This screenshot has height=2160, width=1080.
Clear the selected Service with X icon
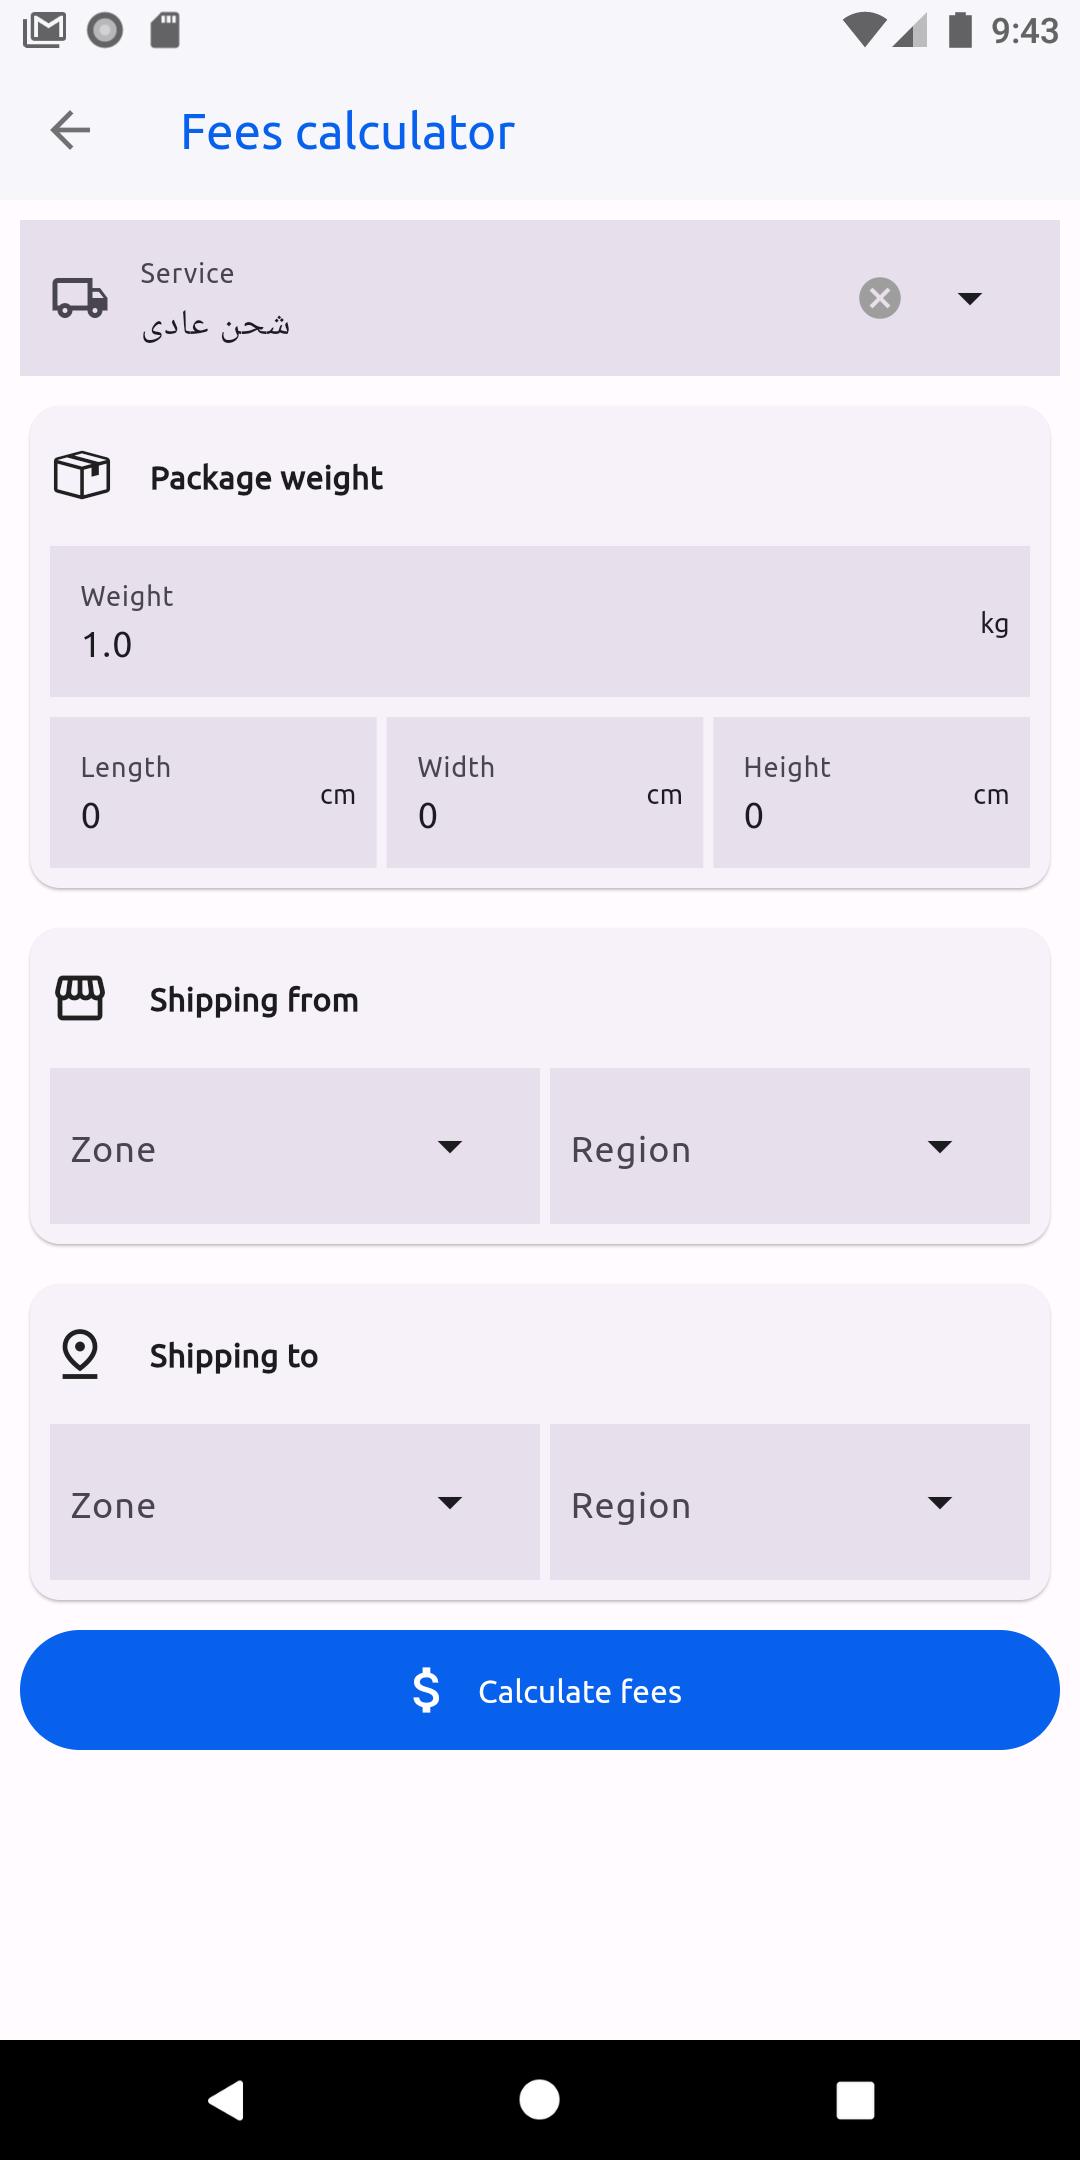coord(880,298)
